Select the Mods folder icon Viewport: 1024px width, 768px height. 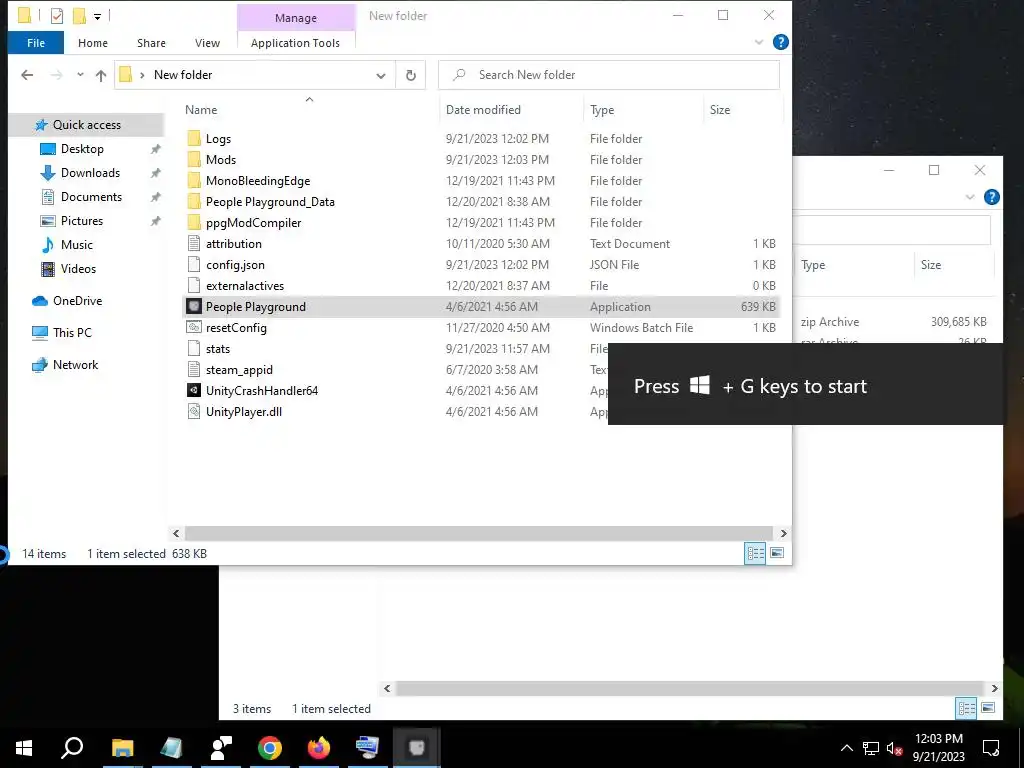pyautogui.click(x=194, y=159)
